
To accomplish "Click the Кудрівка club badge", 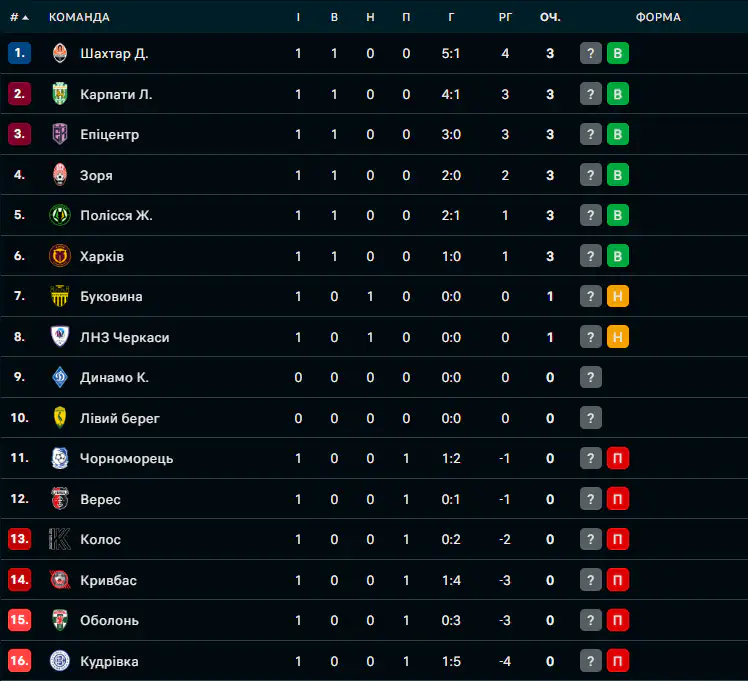I will point(60,660).
